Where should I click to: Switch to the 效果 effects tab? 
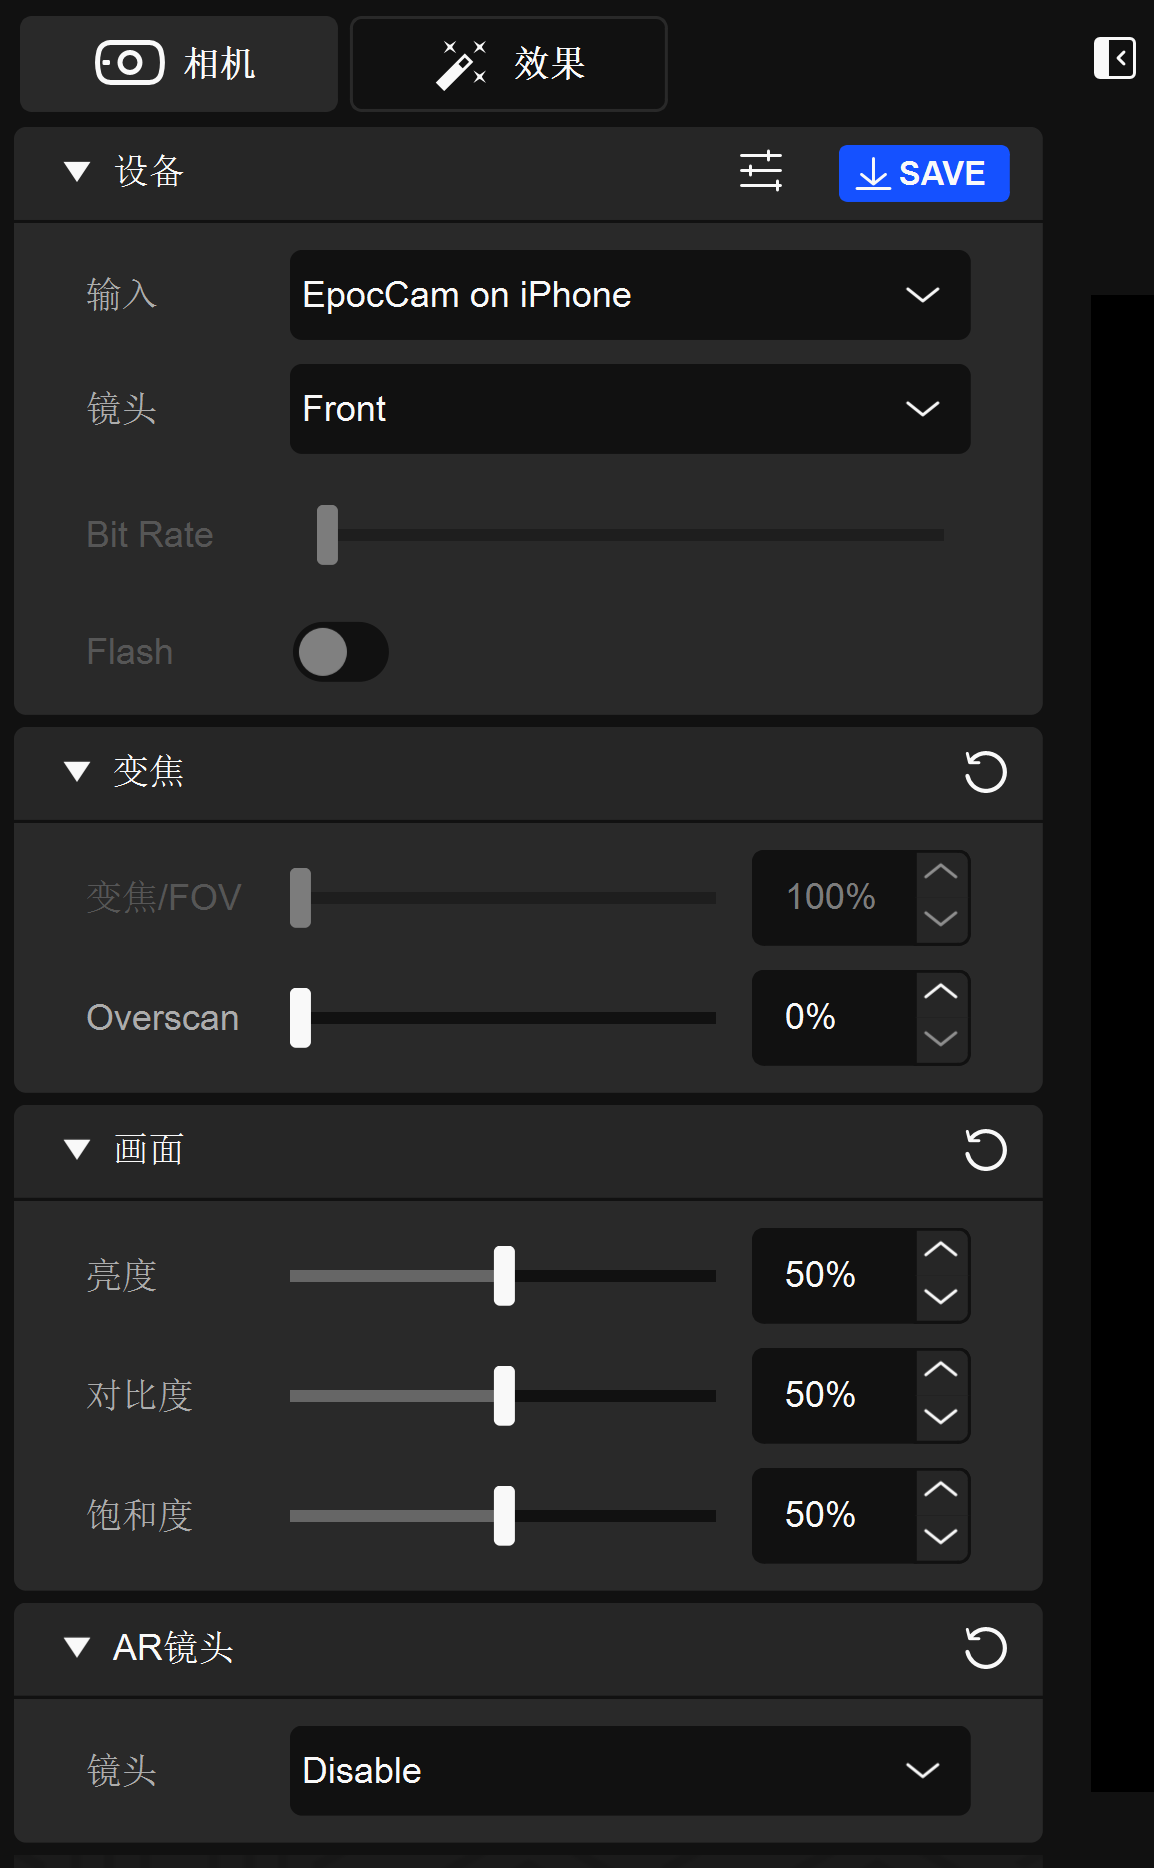click(508, 64)
